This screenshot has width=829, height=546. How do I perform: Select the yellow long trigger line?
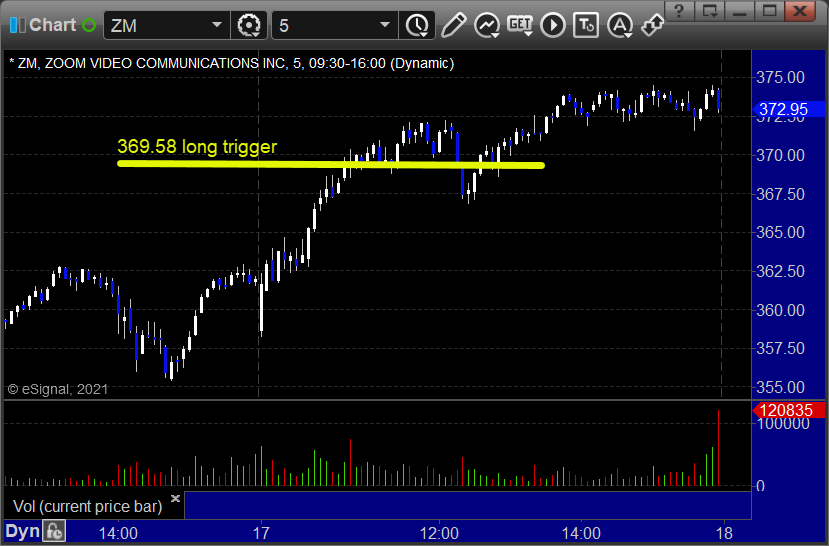(x=331, y=164)
